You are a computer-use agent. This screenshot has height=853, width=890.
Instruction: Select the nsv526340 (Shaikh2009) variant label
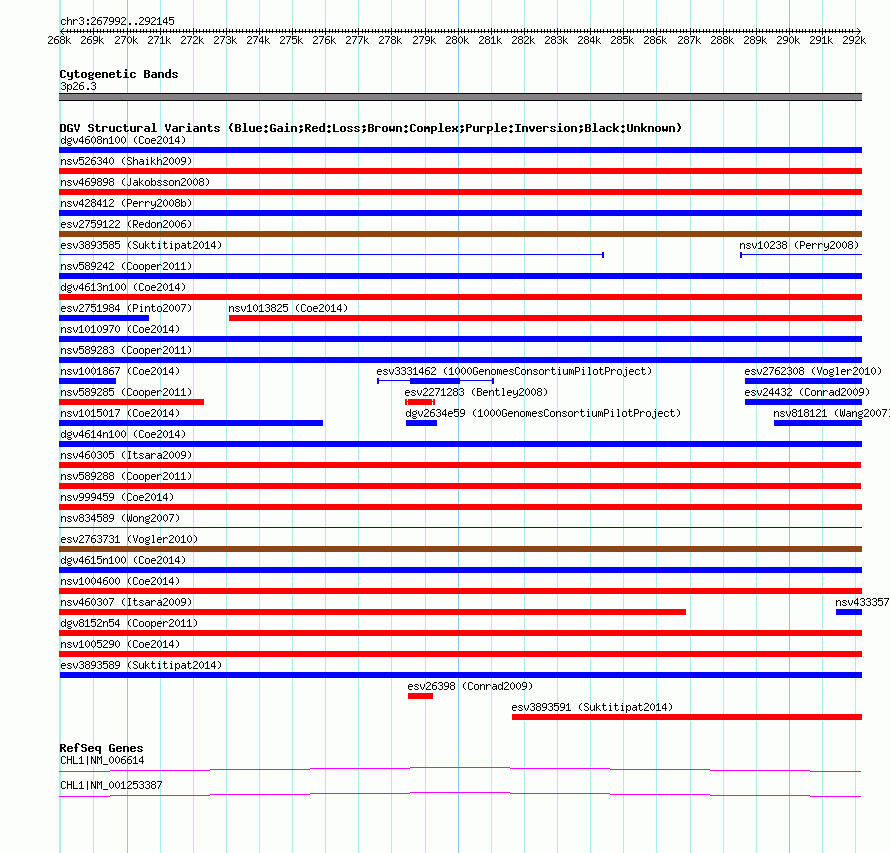pyautogui.click(x=126, y=161)
